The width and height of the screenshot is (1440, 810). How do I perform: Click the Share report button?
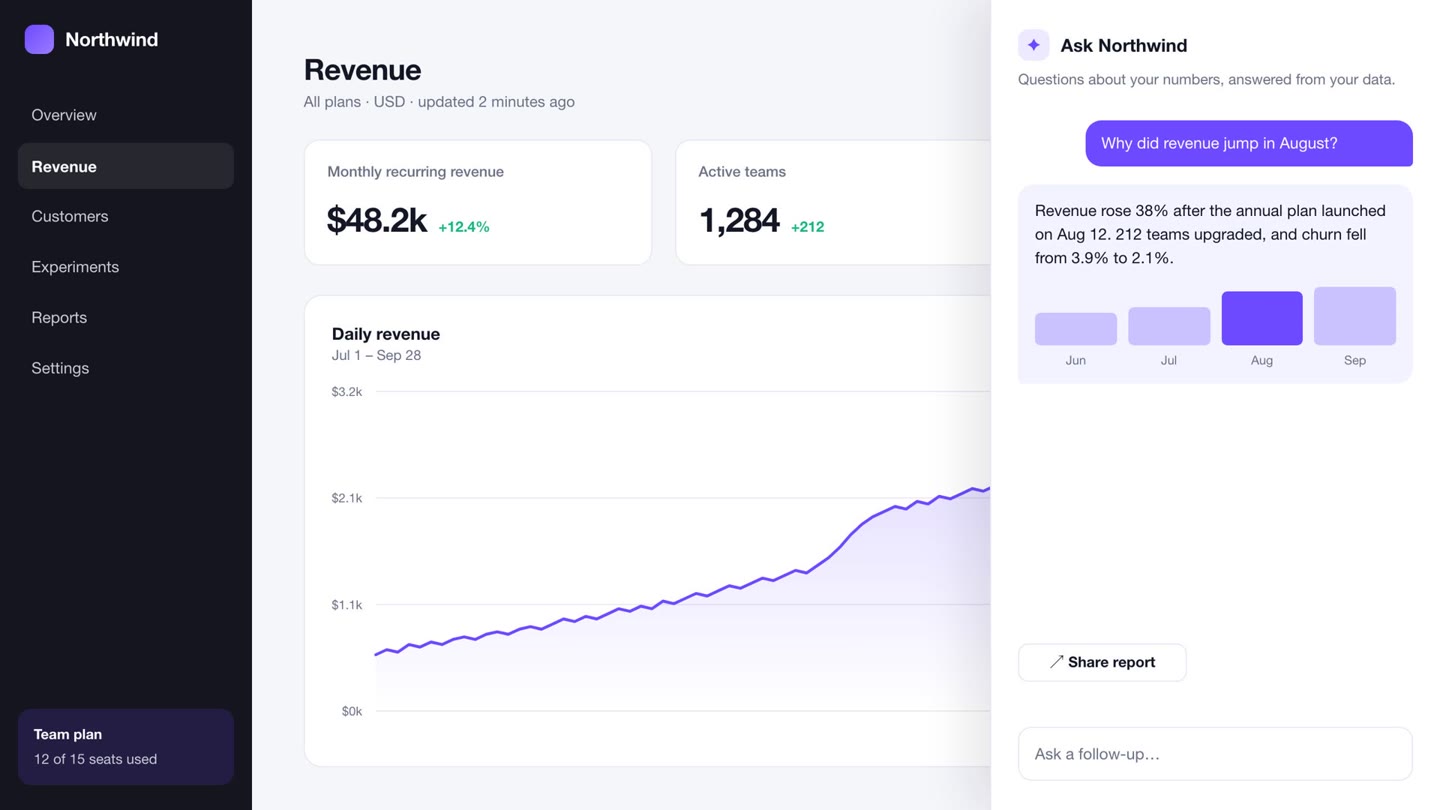click(x=1102, y=662)
